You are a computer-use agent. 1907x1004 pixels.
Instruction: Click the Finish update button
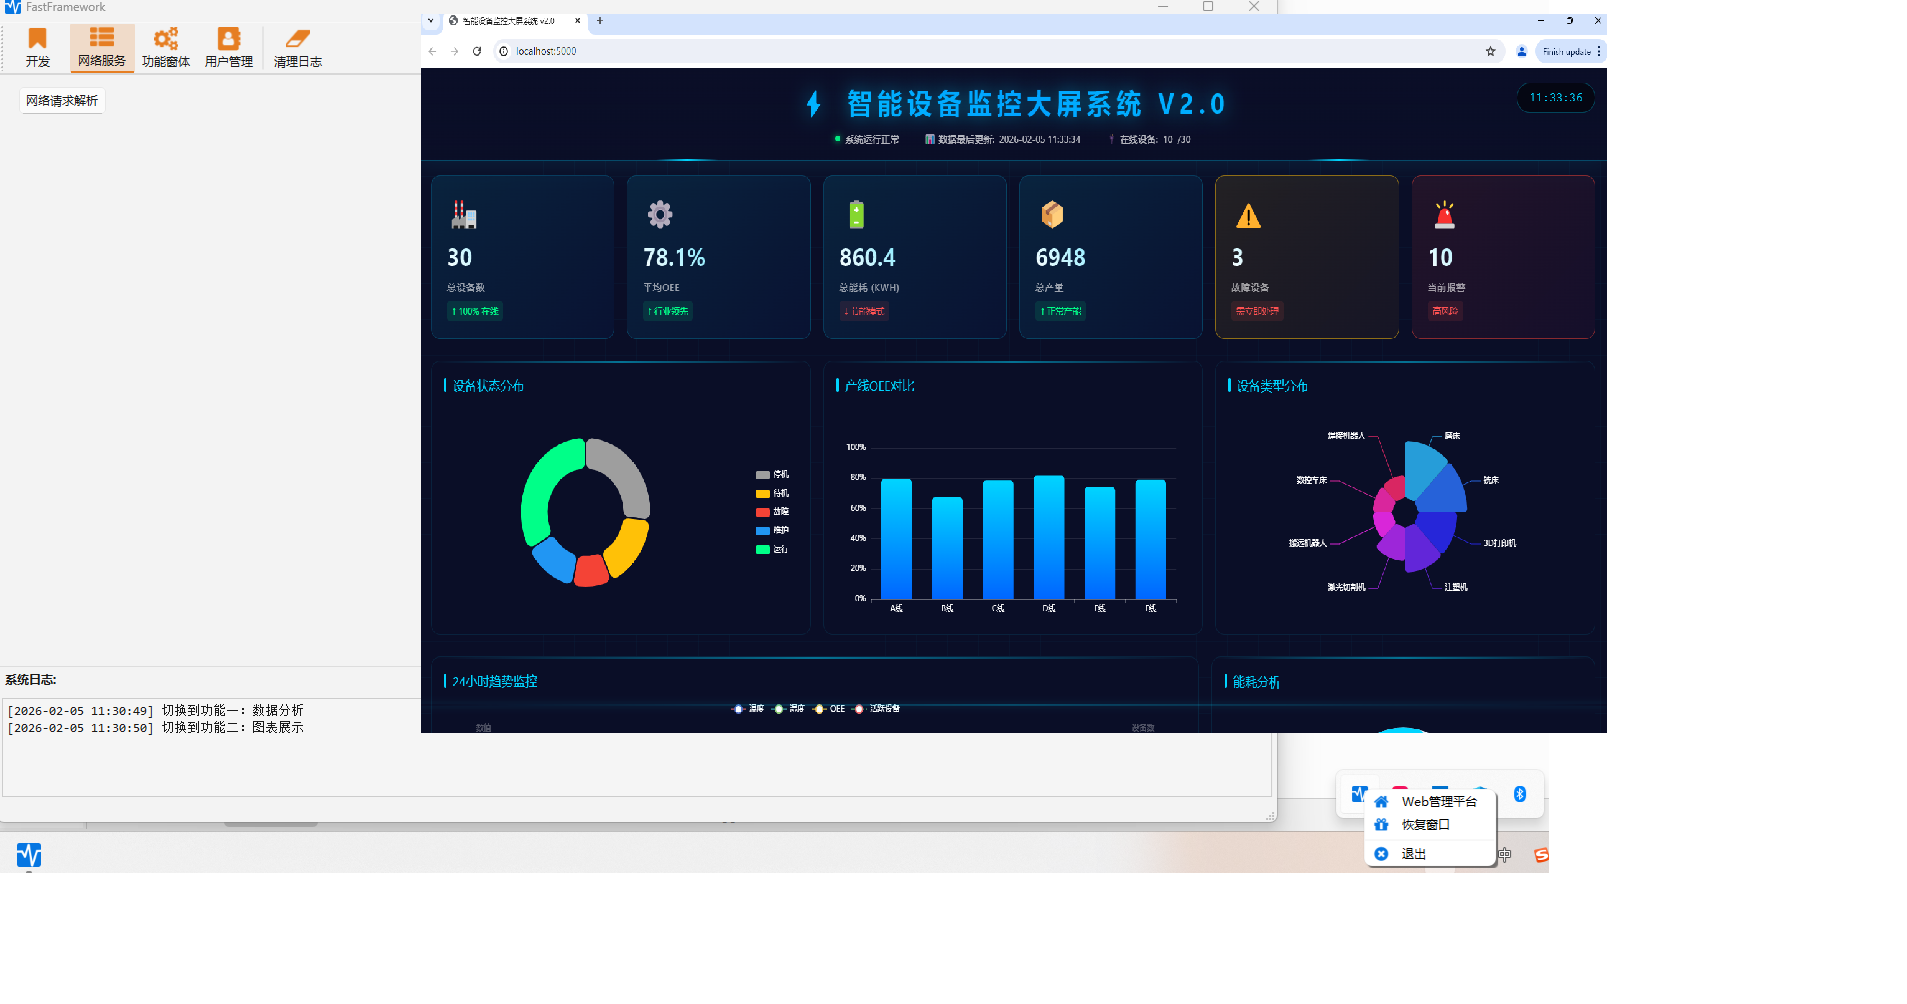(1565, 51)
